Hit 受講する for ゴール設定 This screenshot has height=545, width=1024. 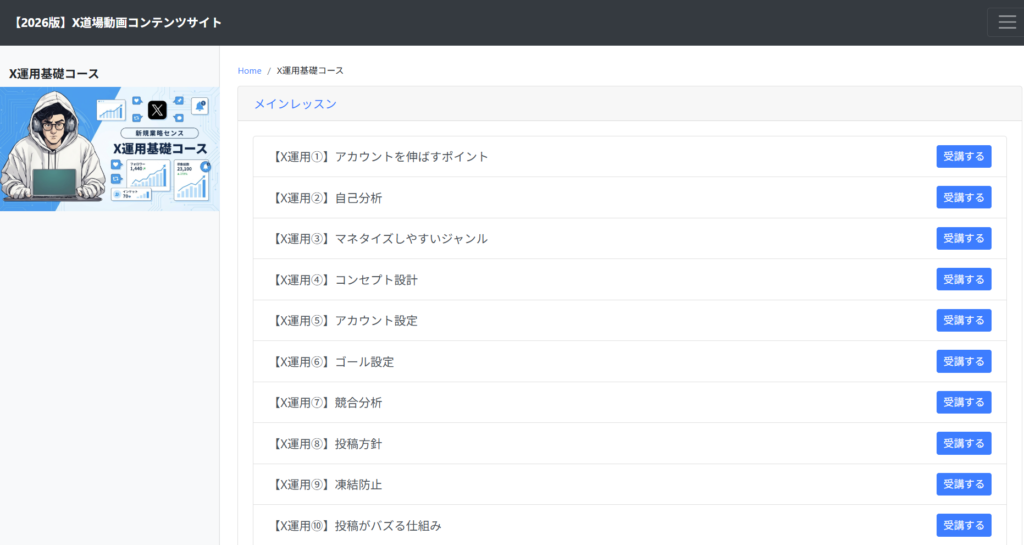(x=963, y=361)
